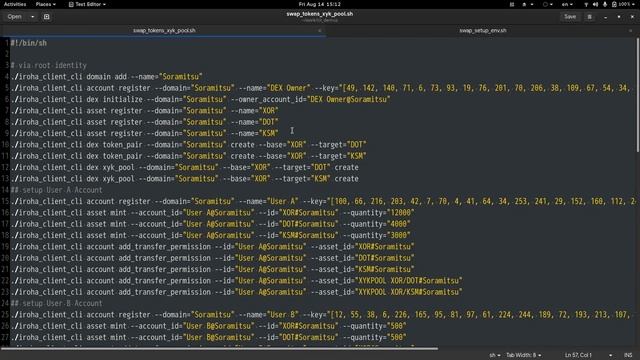
Task: Switch to the swap_setup_env.sh tab
Action: tap(483, 31)
